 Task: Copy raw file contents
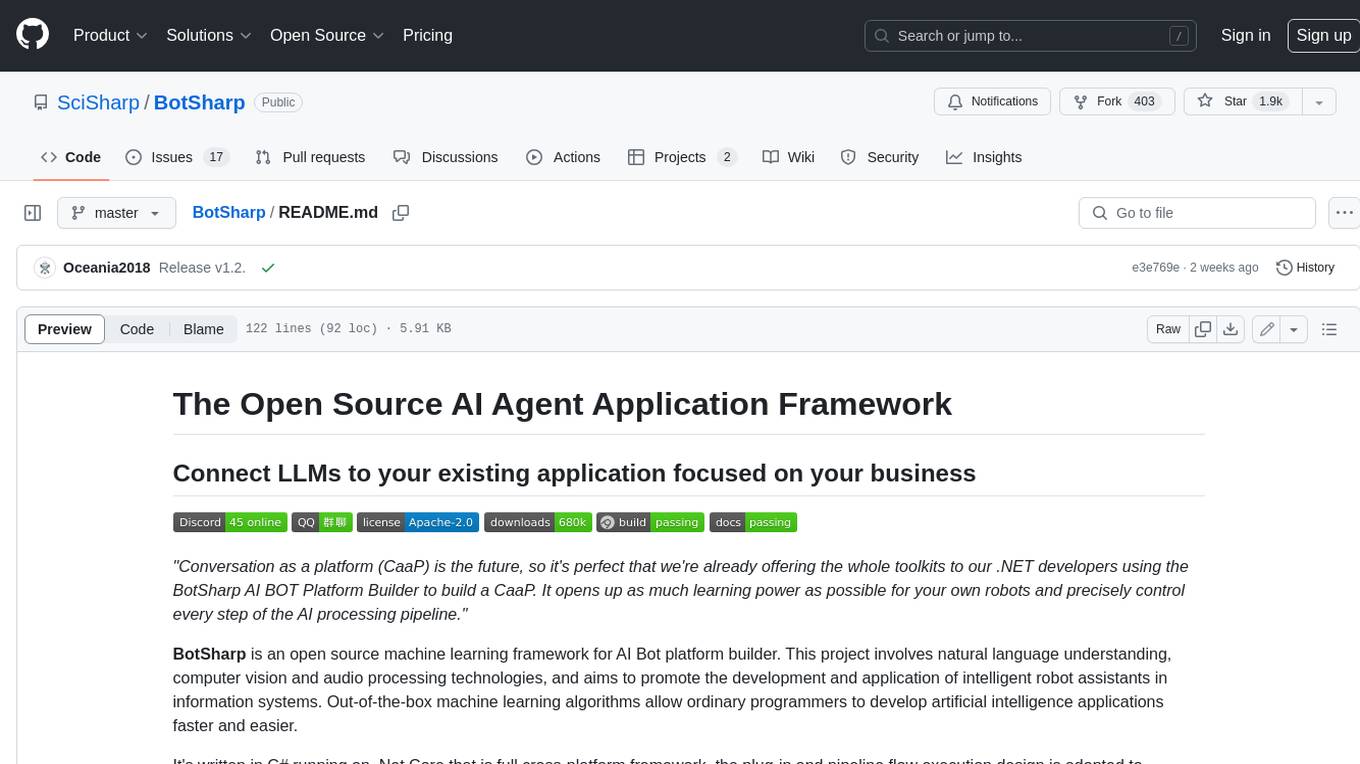(1203, 329)
